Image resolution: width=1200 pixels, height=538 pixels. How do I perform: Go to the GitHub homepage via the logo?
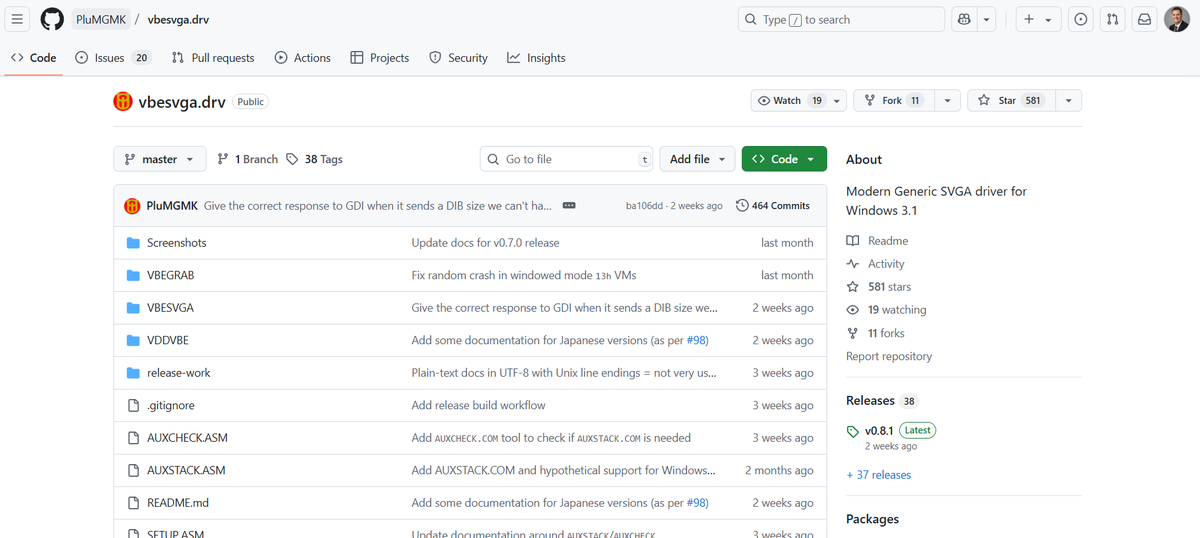coord(52,19)
